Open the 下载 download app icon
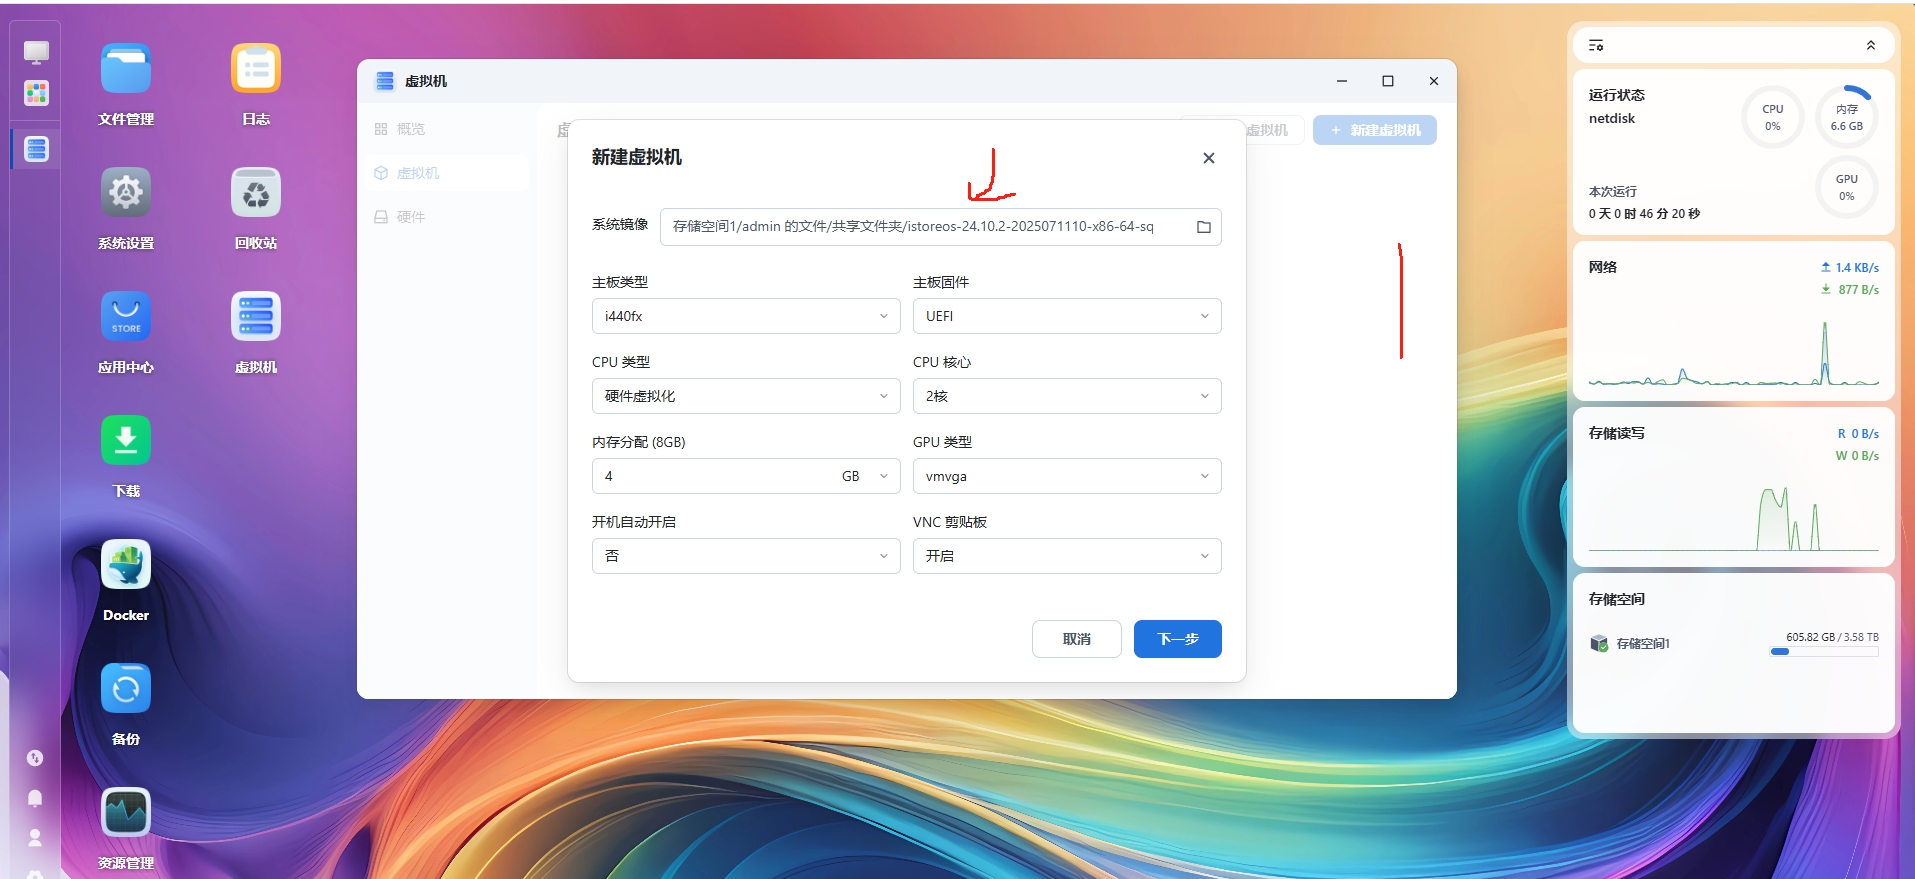1915x879 pixels. pos(126,442)
